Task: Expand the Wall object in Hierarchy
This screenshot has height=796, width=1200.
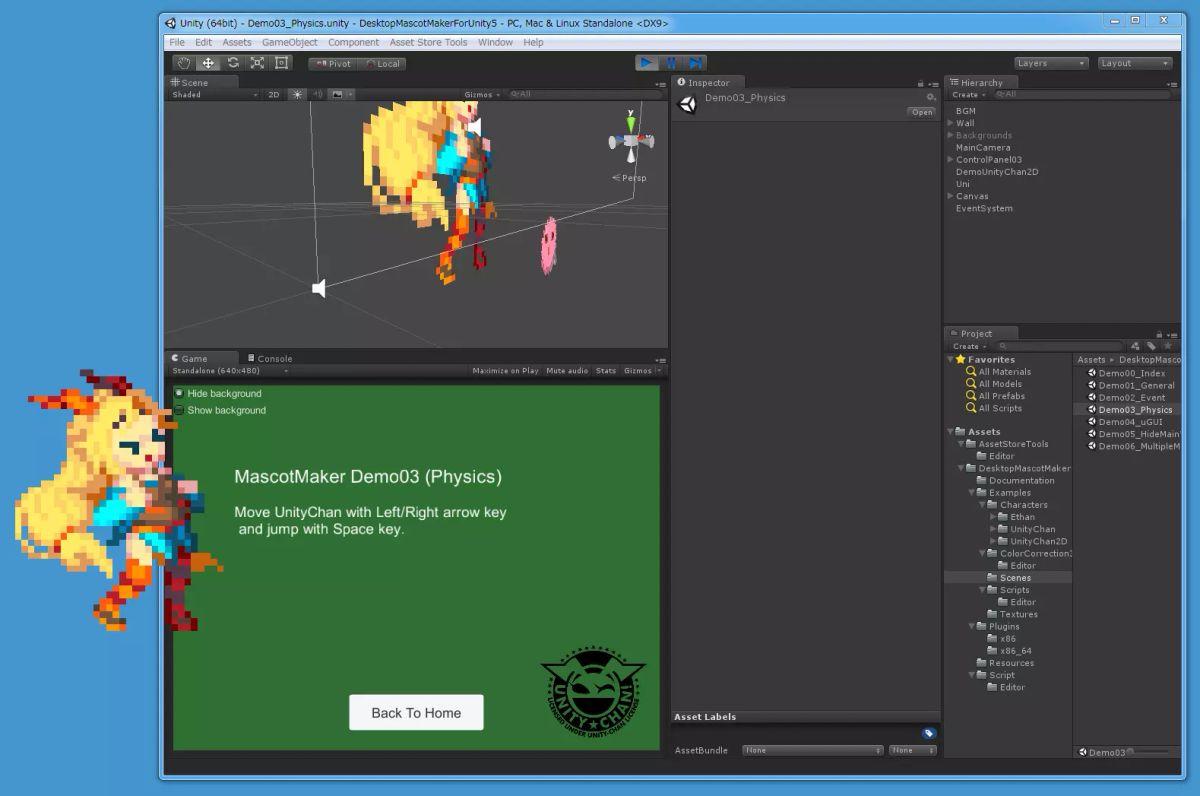Action: (x=951, y=123)
